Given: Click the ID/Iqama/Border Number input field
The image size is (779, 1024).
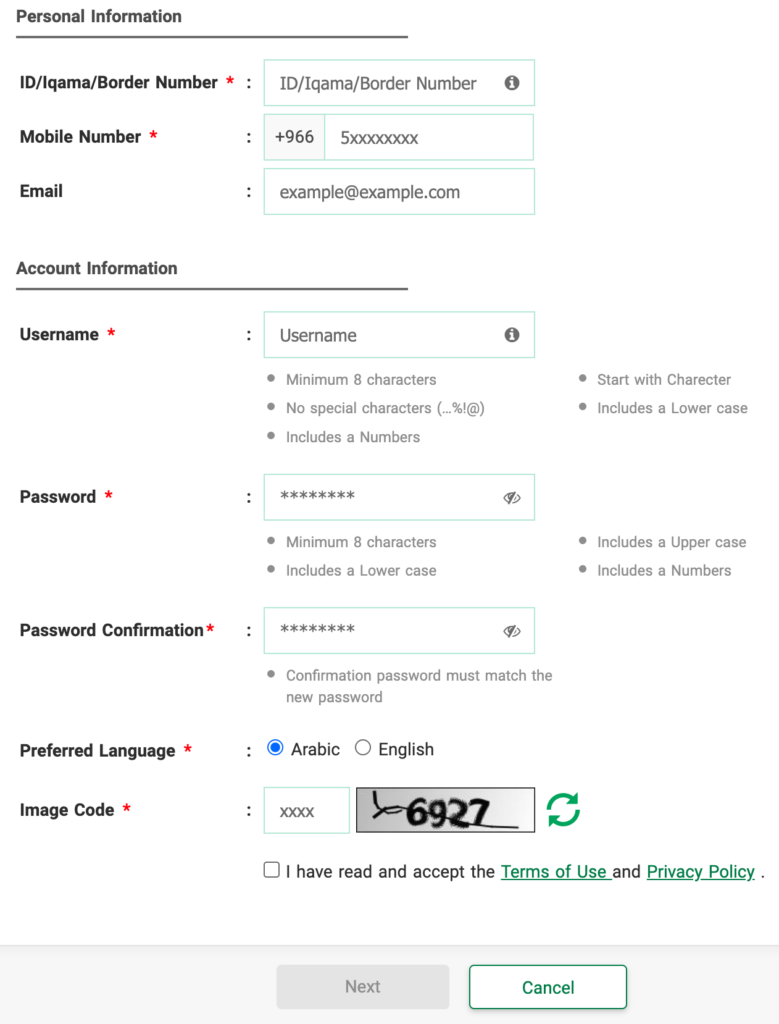Looking at the screenshot, I should (x=390, y=83).
